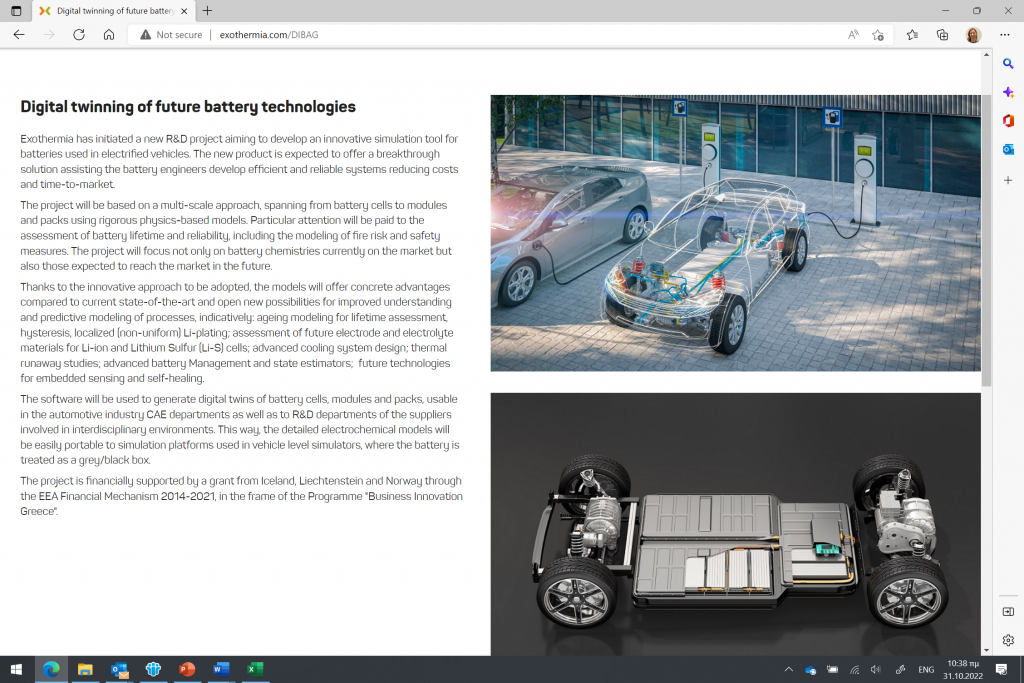Maximize or restore the Edge window
The image size is (1024, 683).
[x=976, y=10]
